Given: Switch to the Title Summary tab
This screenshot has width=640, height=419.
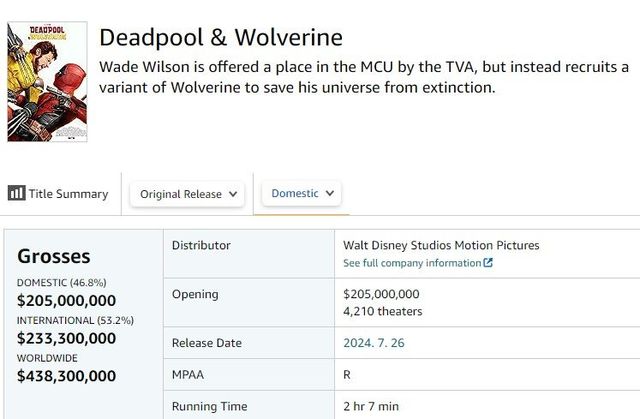Looking at the screenshot, I should (x=67, y=194).
